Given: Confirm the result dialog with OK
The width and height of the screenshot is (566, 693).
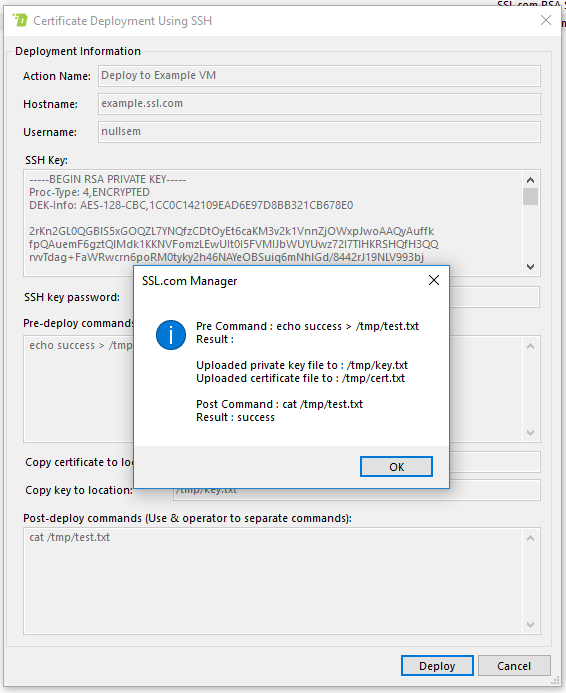Looking at the screenshot, I should tap(396, 467).
